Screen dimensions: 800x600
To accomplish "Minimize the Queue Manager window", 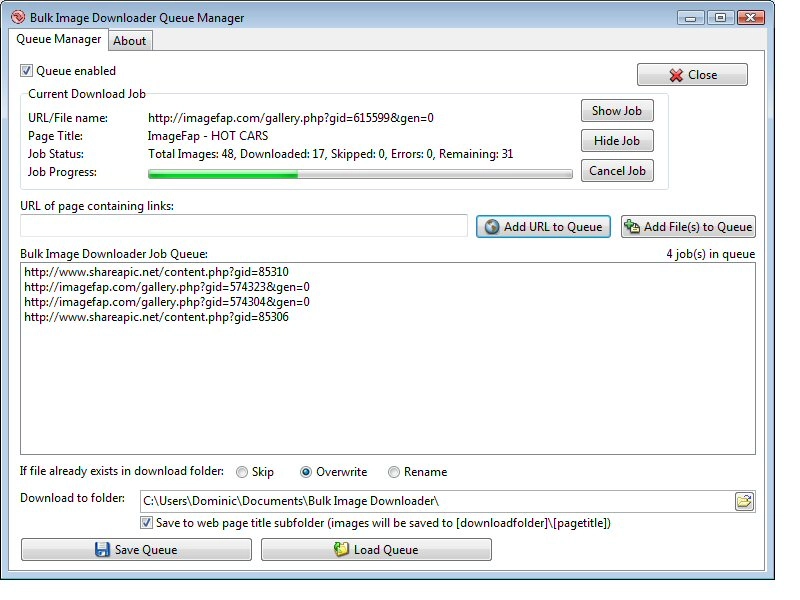I will [x=691, y=18].
